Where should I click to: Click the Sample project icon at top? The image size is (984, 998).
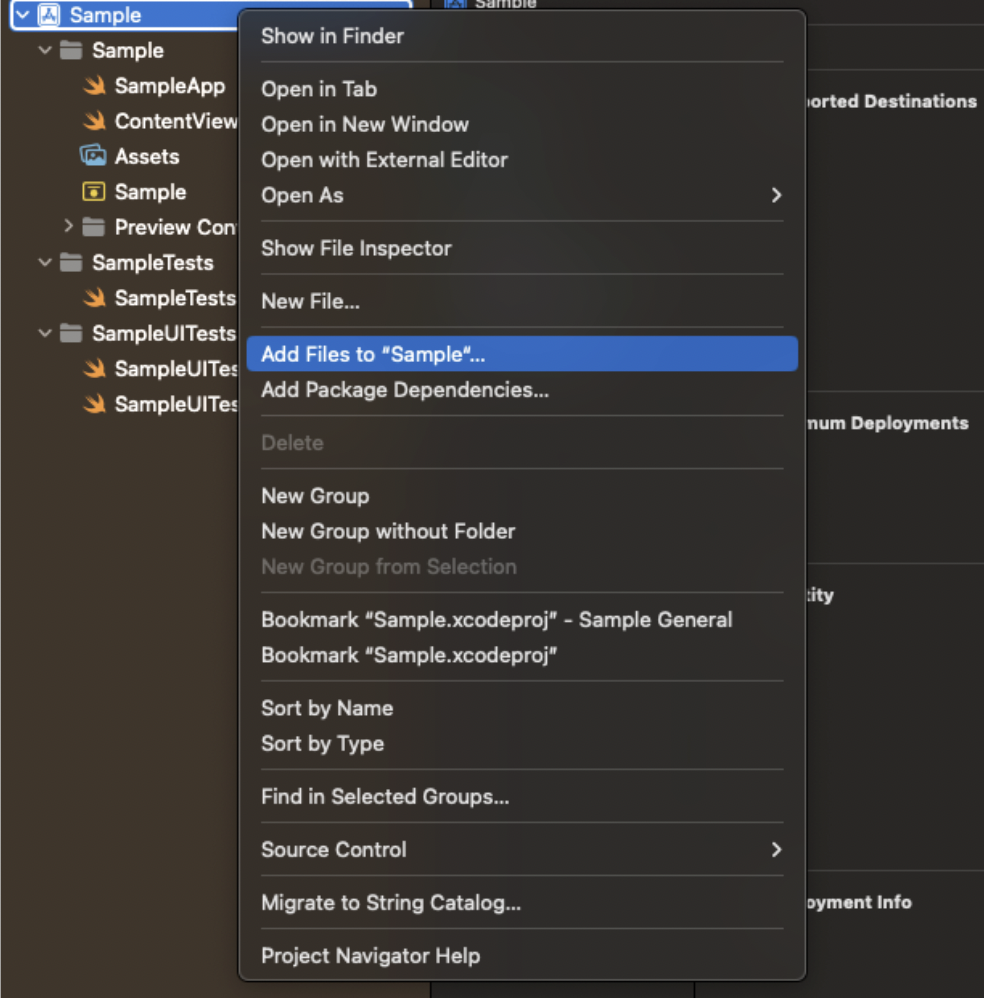tap(49, 15)
